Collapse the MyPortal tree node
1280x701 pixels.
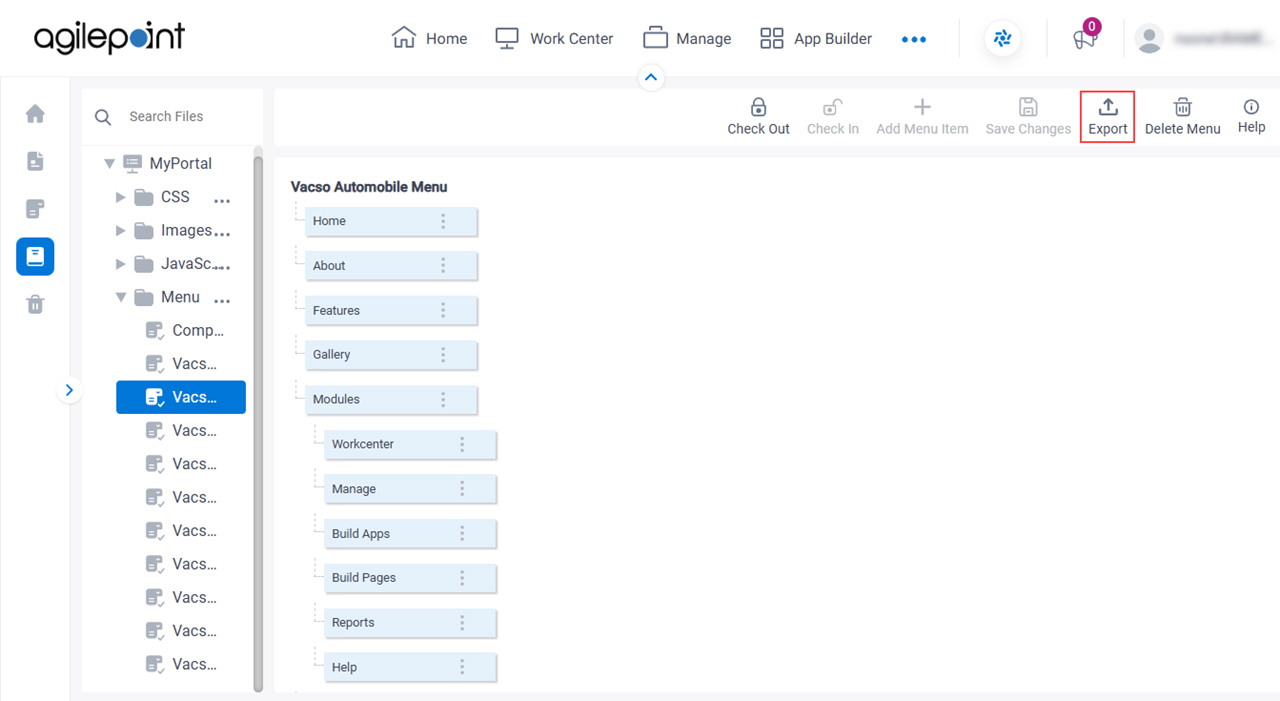click(110, 164)
